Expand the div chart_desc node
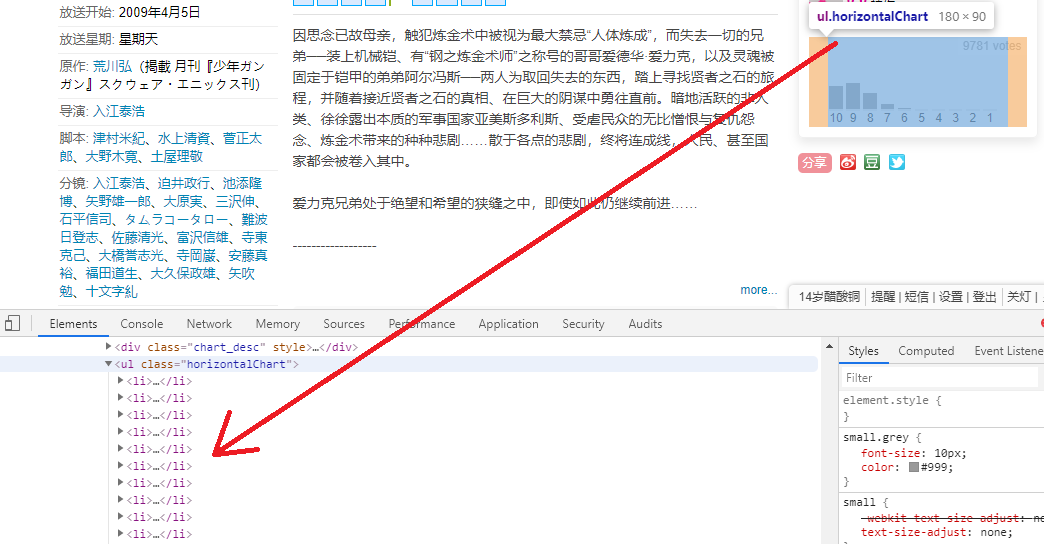The image size is (1044, 544). click(x=109, y=347)
